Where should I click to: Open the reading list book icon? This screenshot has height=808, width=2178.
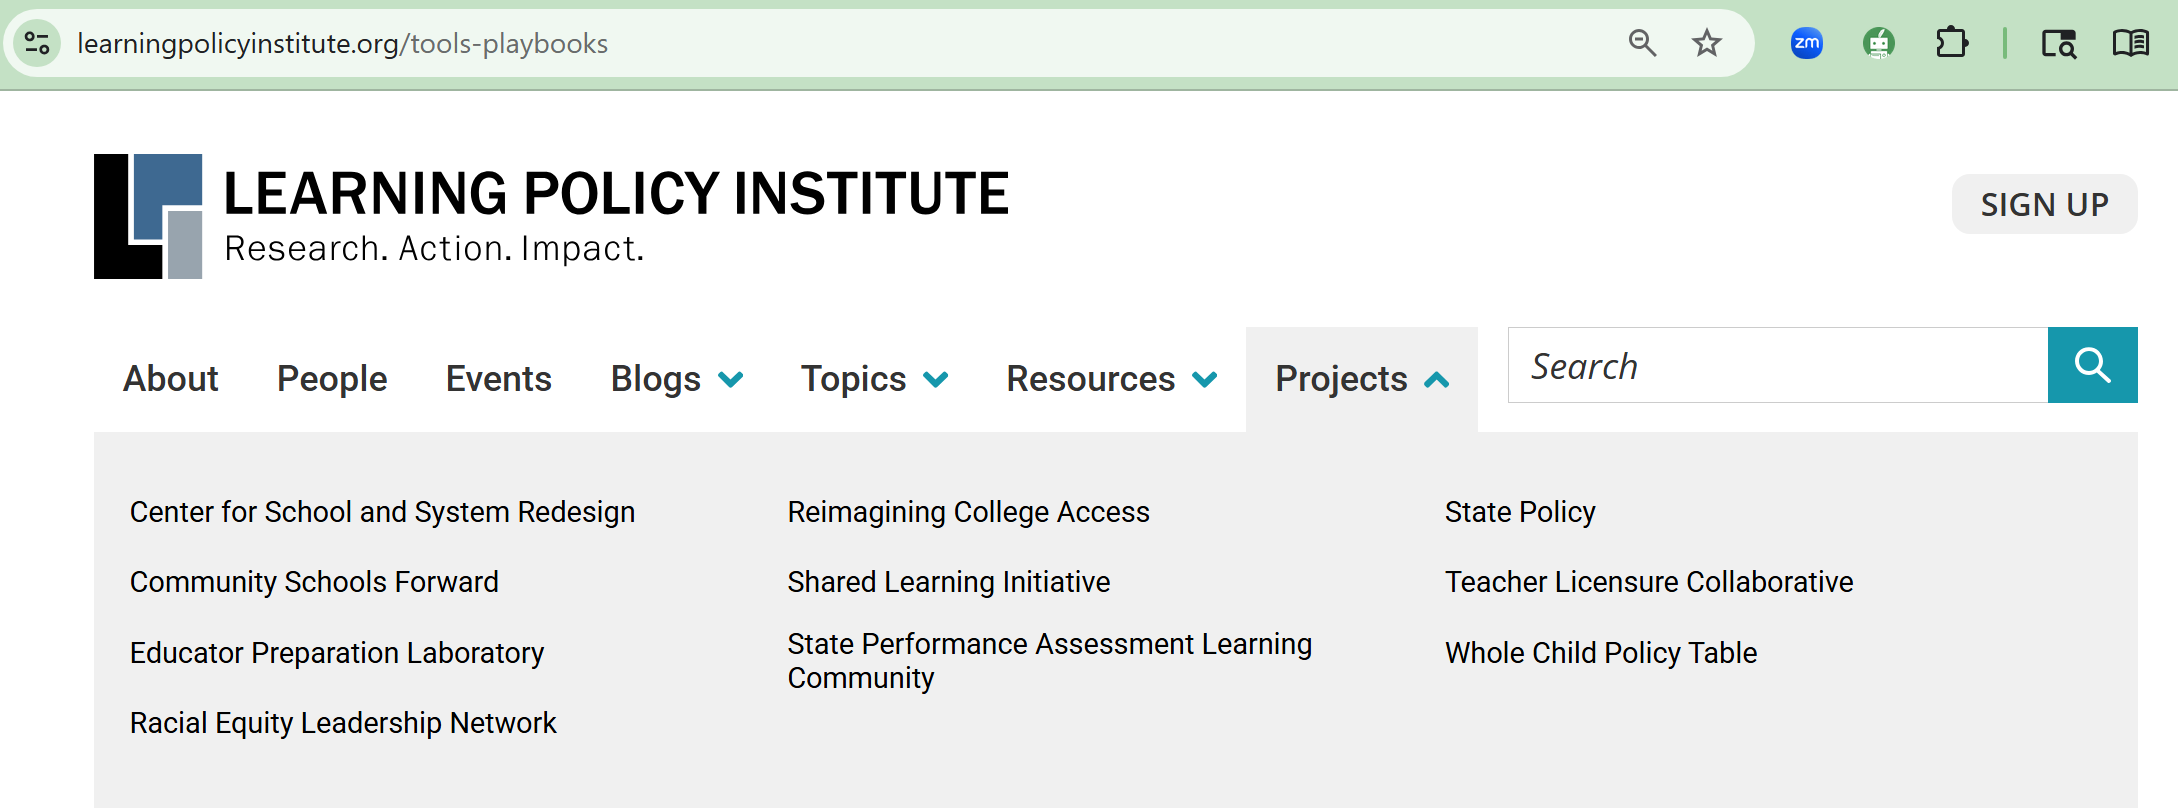[x=2130, y=43]
